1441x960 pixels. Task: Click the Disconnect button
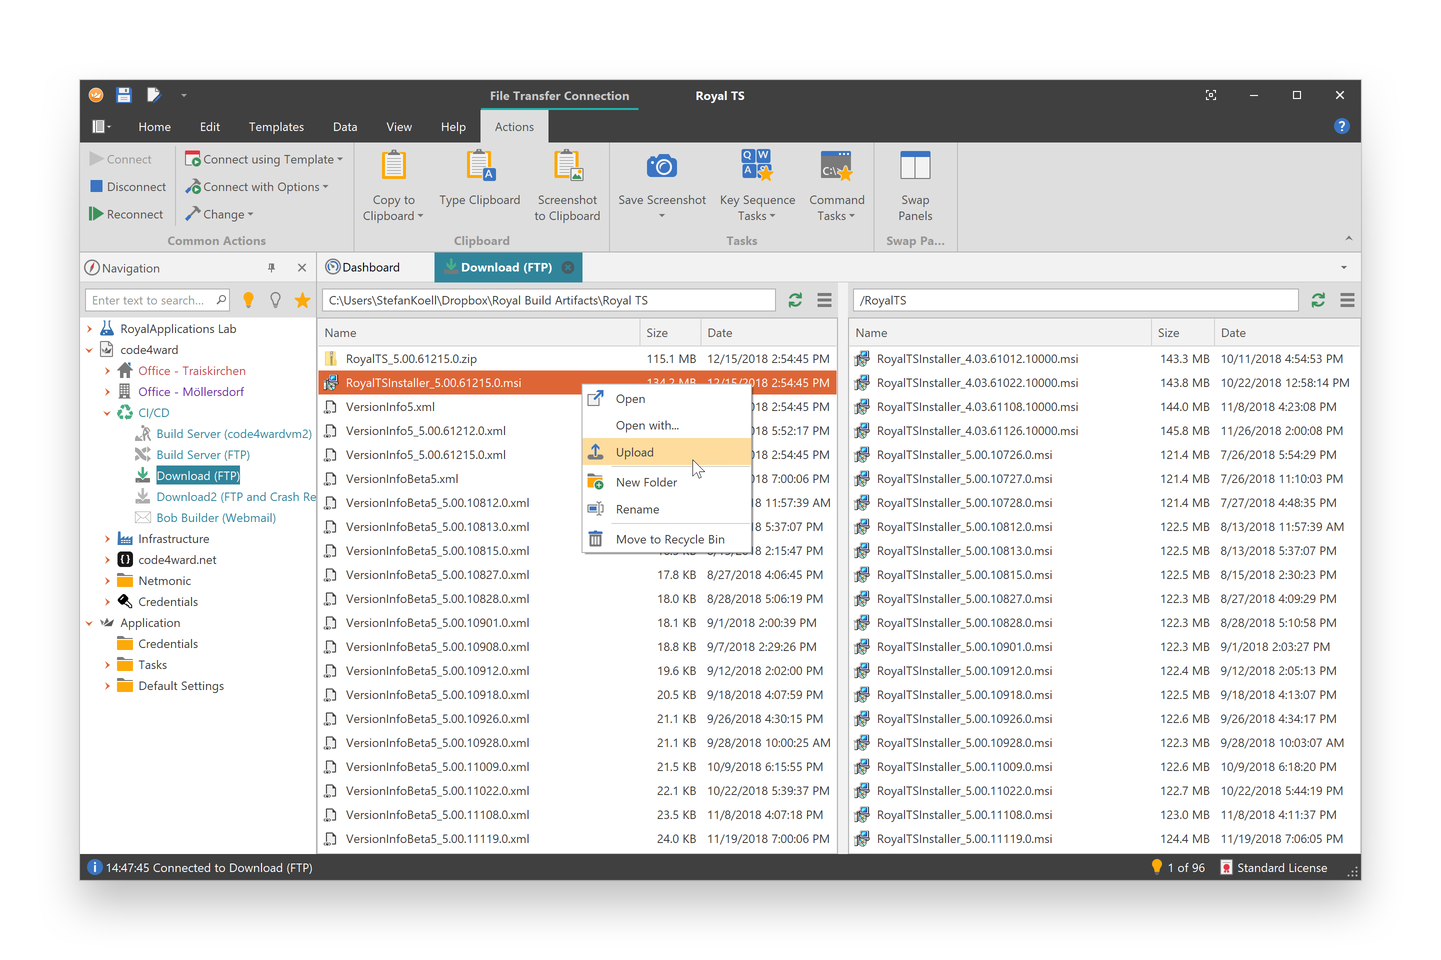pyautogui.click(x=127, y=186)
